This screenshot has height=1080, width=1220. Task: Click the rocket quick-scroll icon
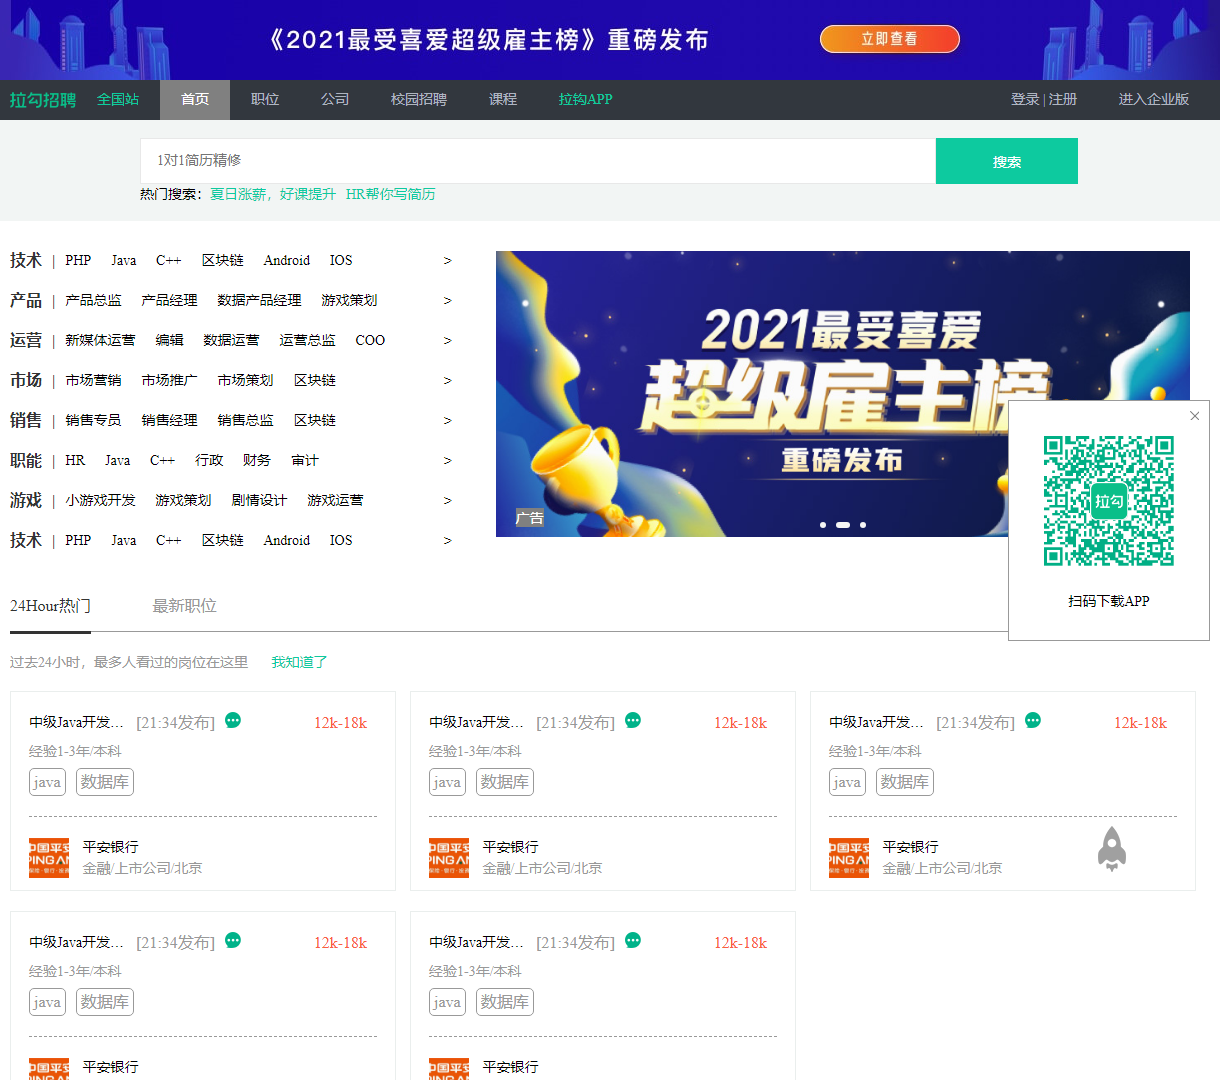(x=1110, y=849)
